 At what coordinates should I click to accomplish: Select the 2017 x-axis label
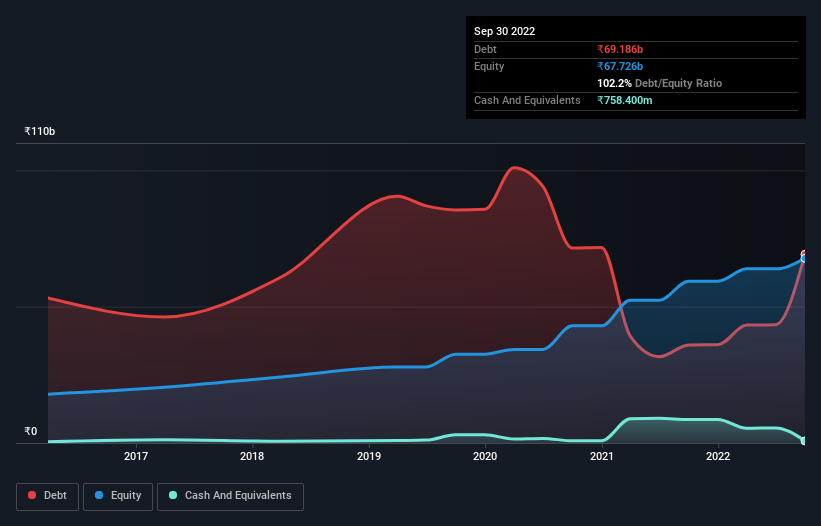pyautogui.click(x=136, y=456)
